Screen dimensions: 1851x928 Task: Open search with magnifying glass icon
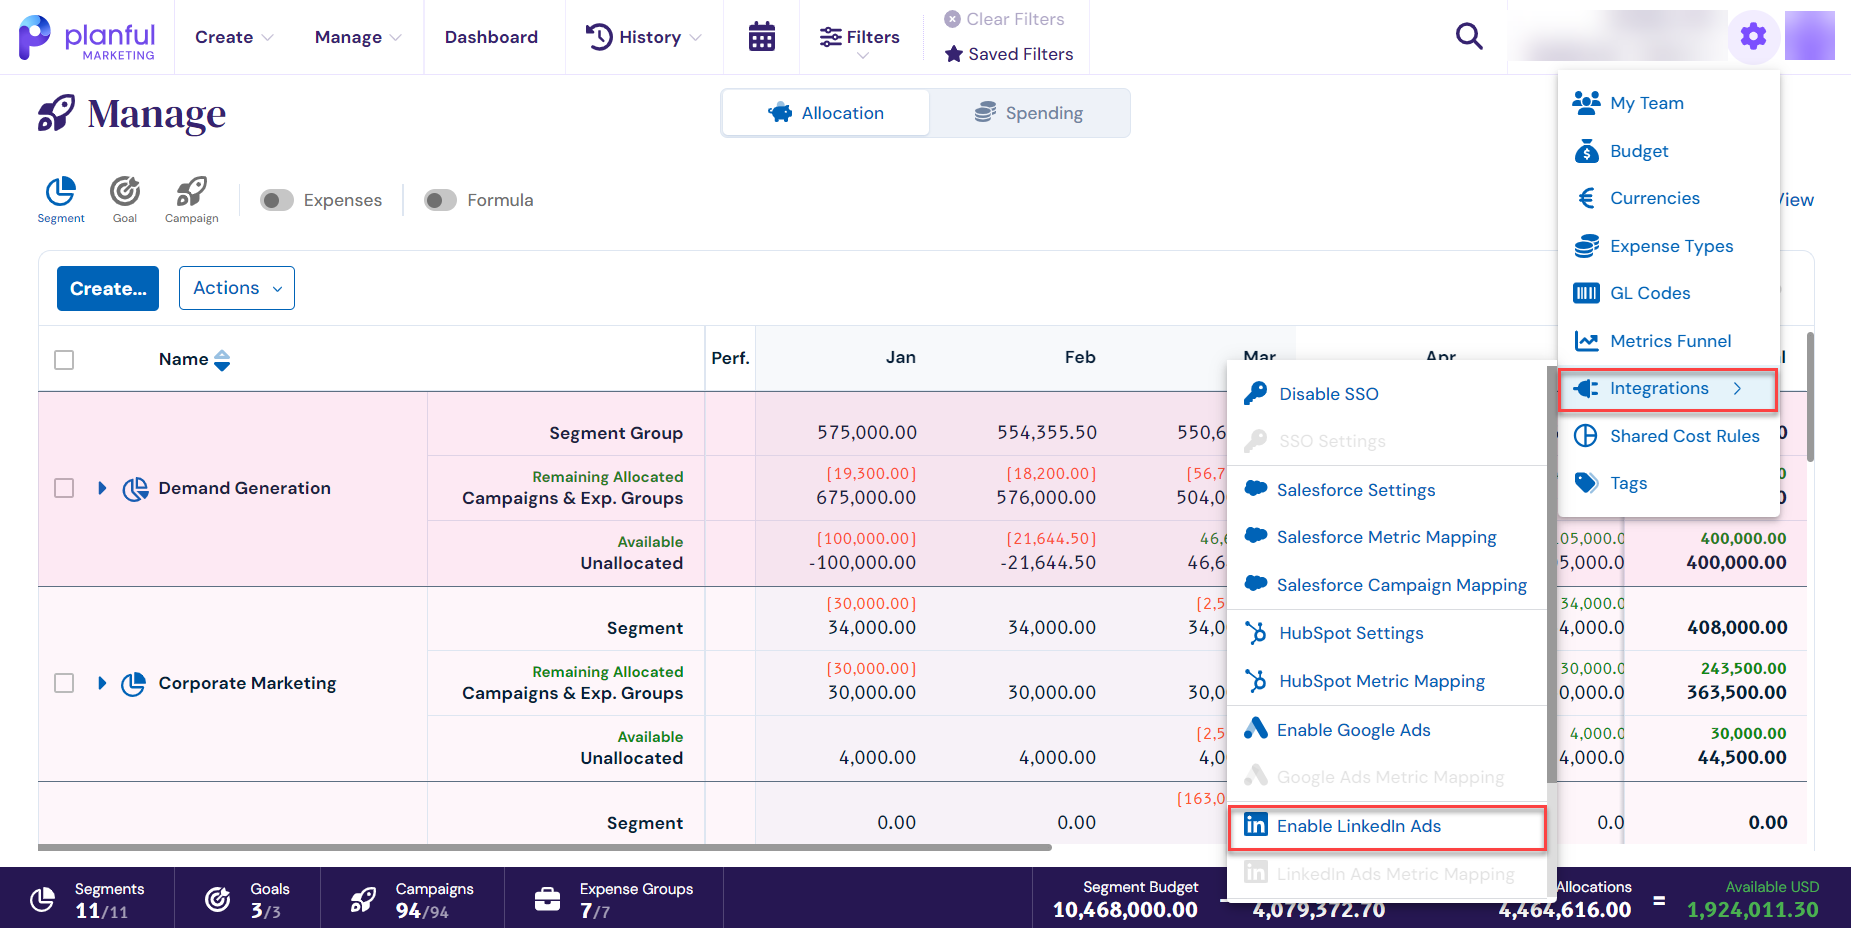point(1469,37)
